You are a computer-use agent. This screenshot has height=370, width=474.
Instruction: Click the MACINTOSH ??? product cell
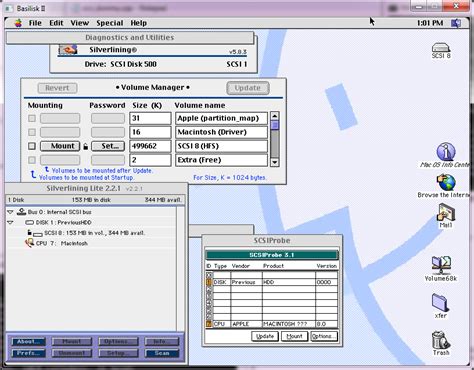coord(289,324)
